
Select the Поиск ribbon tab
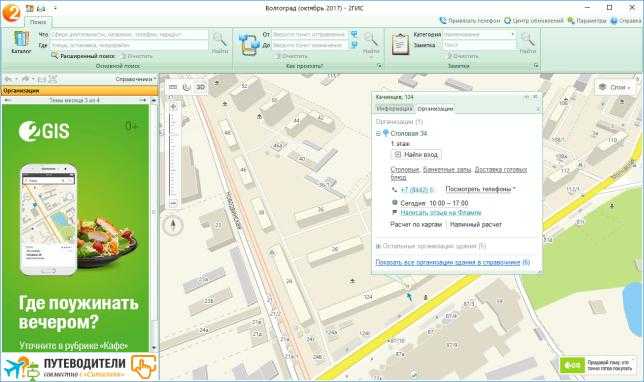(38, 22)
